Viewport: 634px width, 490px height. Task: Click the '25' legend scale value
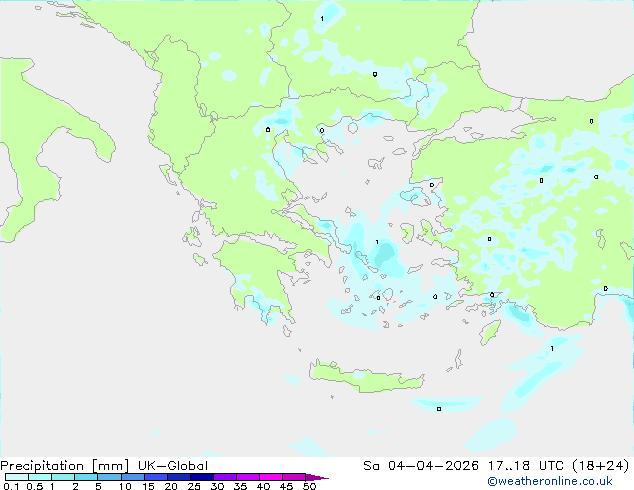click(x=194, y=486)
